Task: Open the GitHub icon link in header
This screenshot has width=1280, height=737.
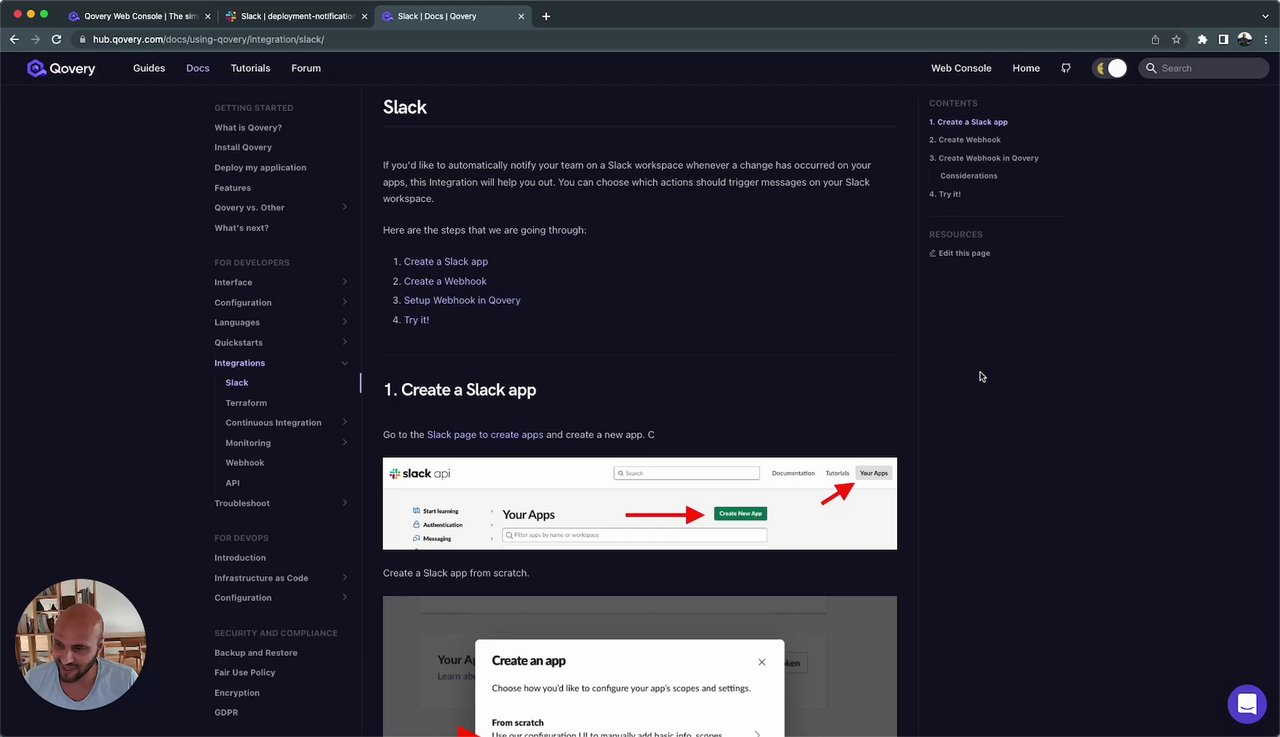Action: coord(1066,68)
